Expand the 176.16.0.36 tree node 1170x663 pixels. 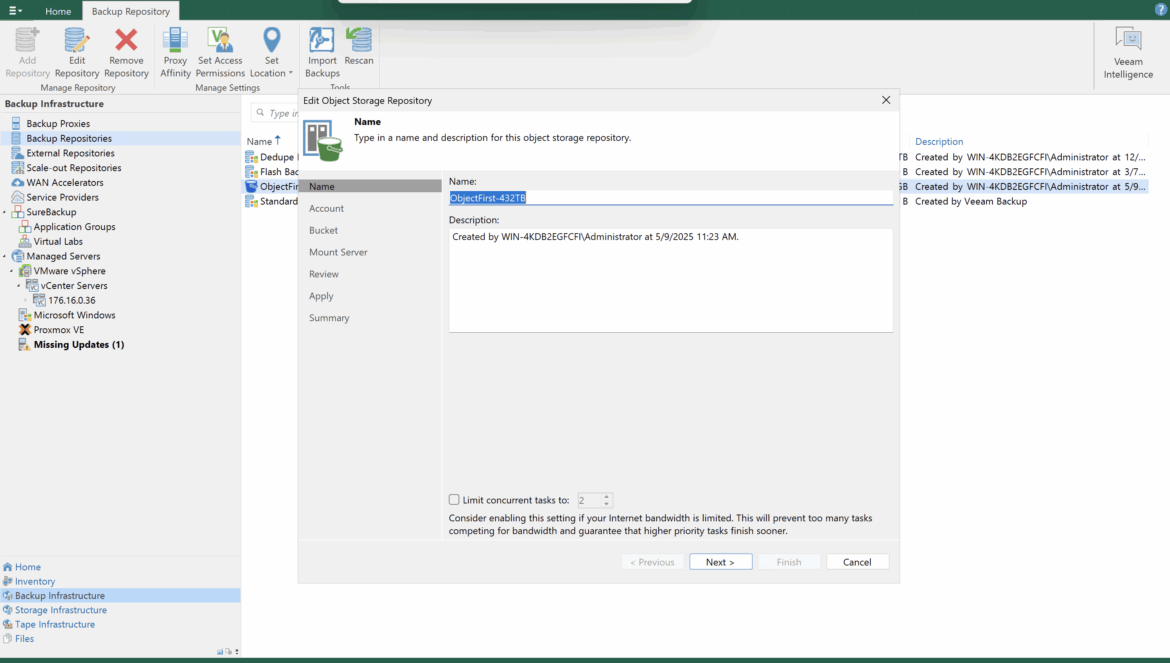click(x=26, y=301)
